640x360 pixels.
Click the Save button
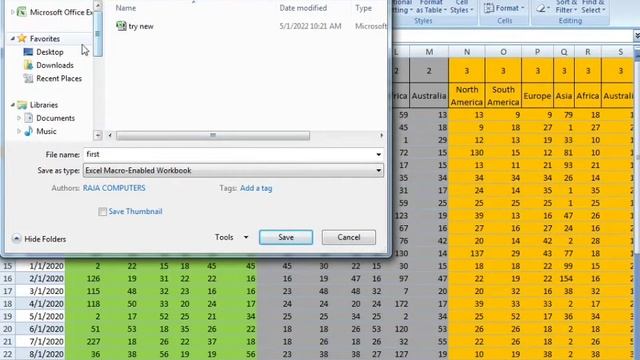click(x=286, y=237)
